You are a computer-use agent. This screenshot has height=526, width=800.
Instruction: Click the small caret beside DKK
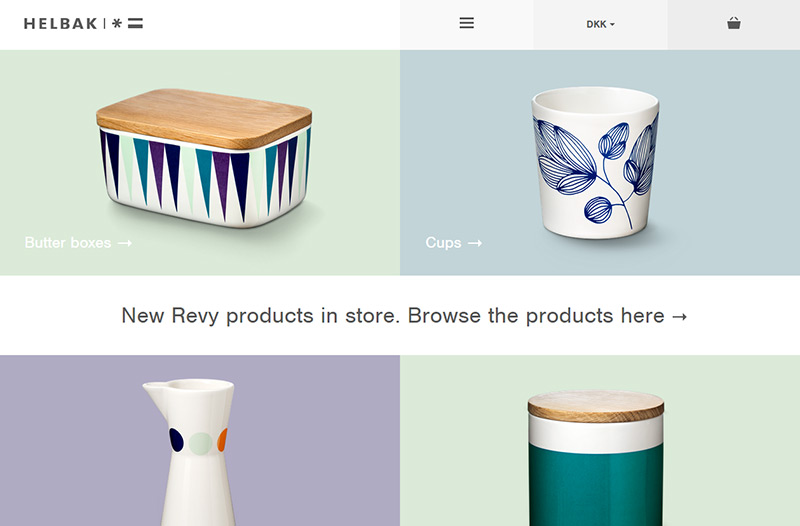pos(612,24)
